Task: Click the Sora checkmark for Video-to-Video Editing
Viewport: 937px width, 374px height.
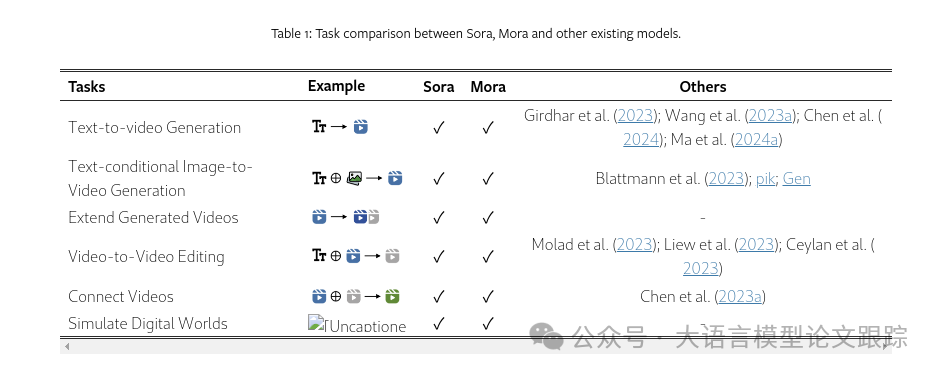Action: (439, 256)
